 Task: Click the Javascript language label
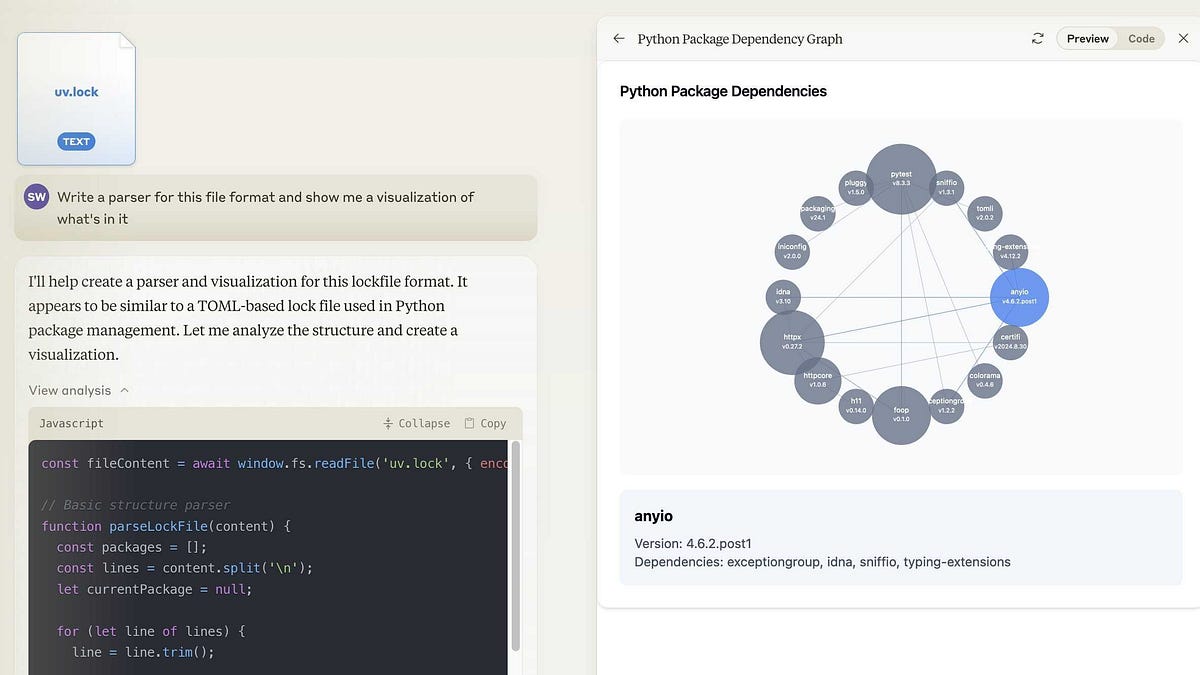(x=71, y=424)
